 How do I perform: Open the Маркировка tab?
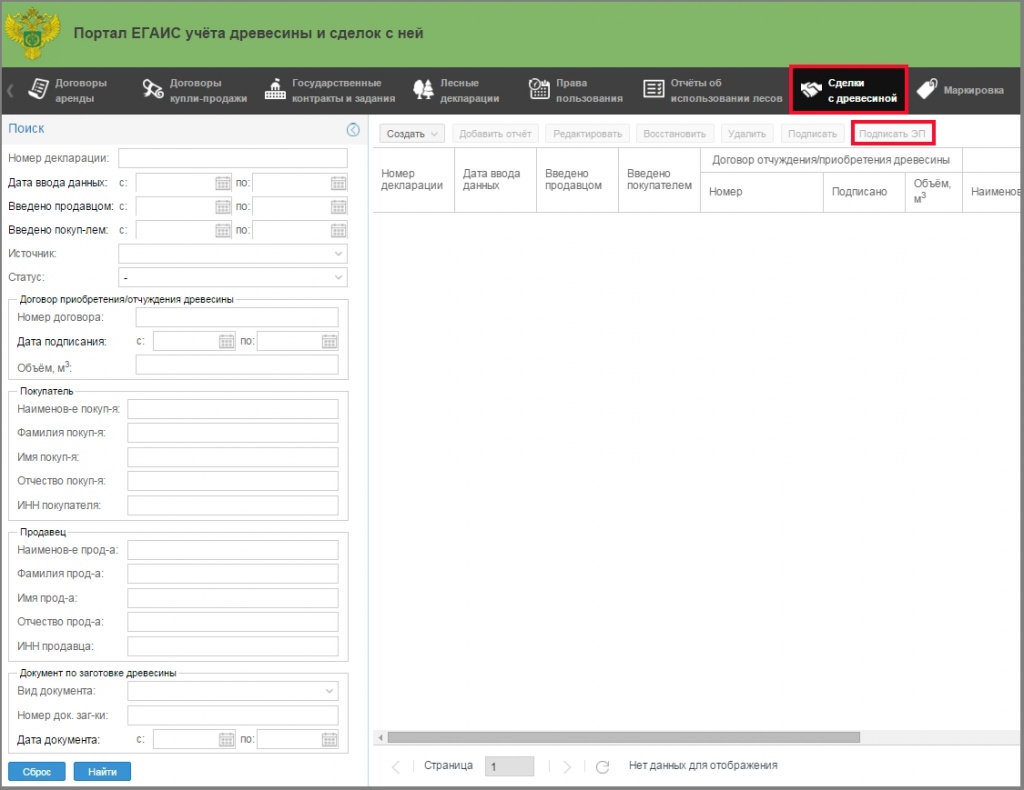pyautogui.click(x=960, y=90)
